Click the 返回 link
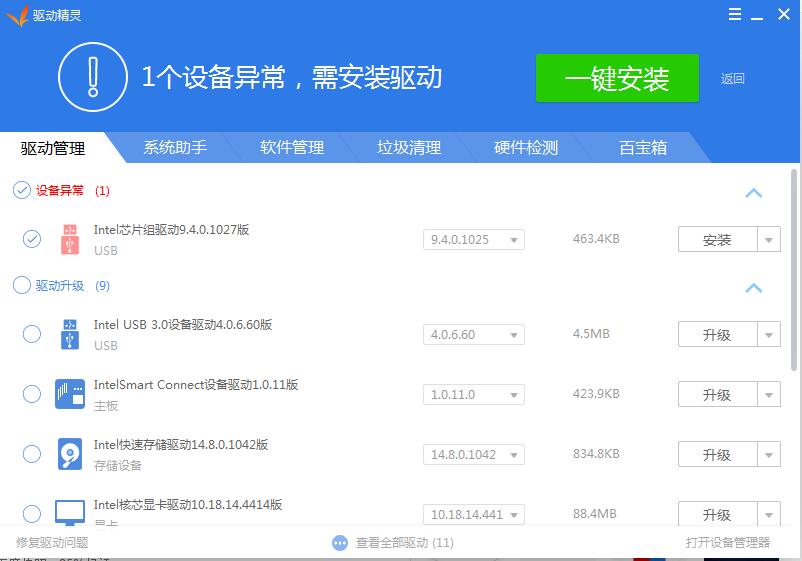 [x=732, y=79]
